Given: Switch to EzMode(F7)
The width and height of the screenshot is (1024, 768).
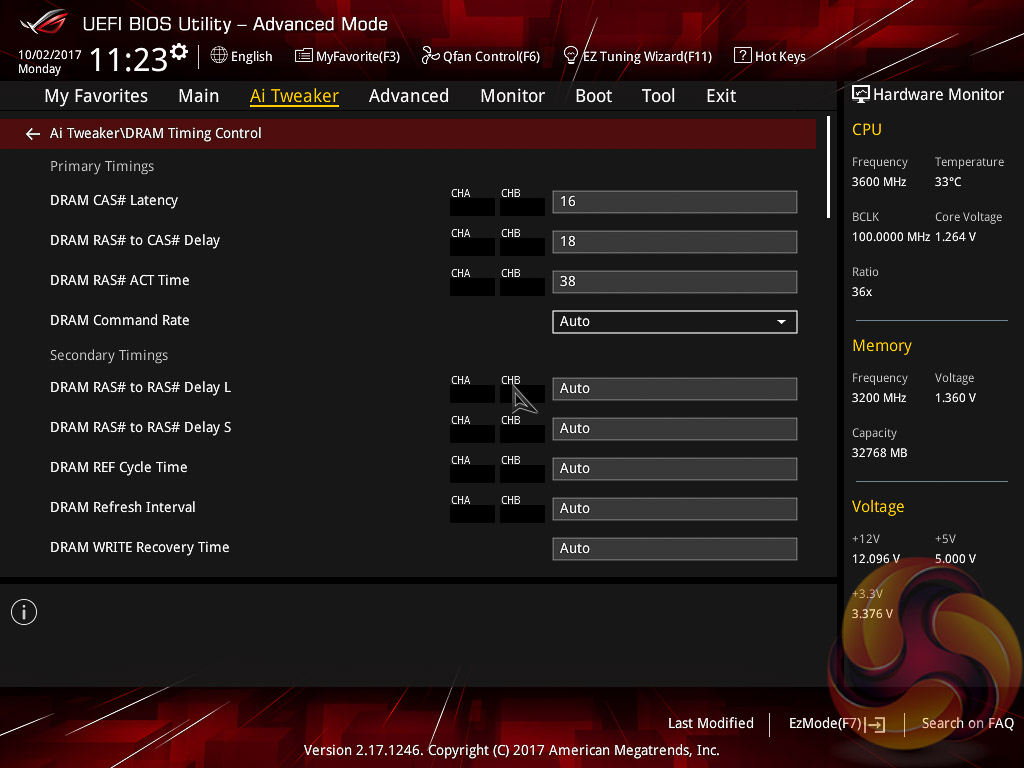Looking at the screenshot, I should (837, 724).
